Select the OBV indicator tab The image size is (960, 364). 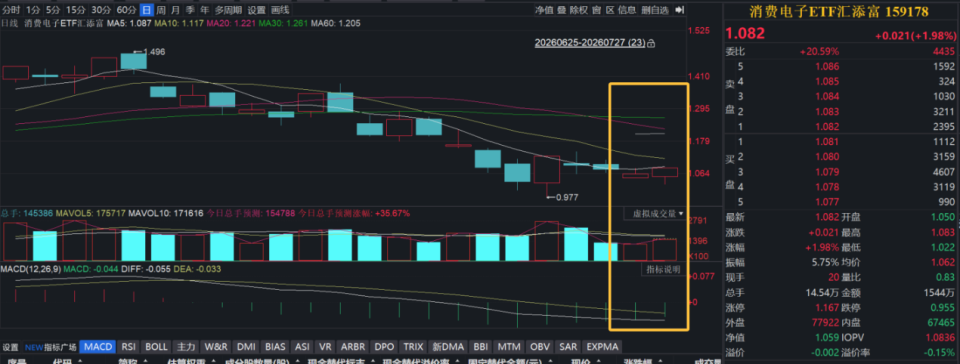click(539, 346)
